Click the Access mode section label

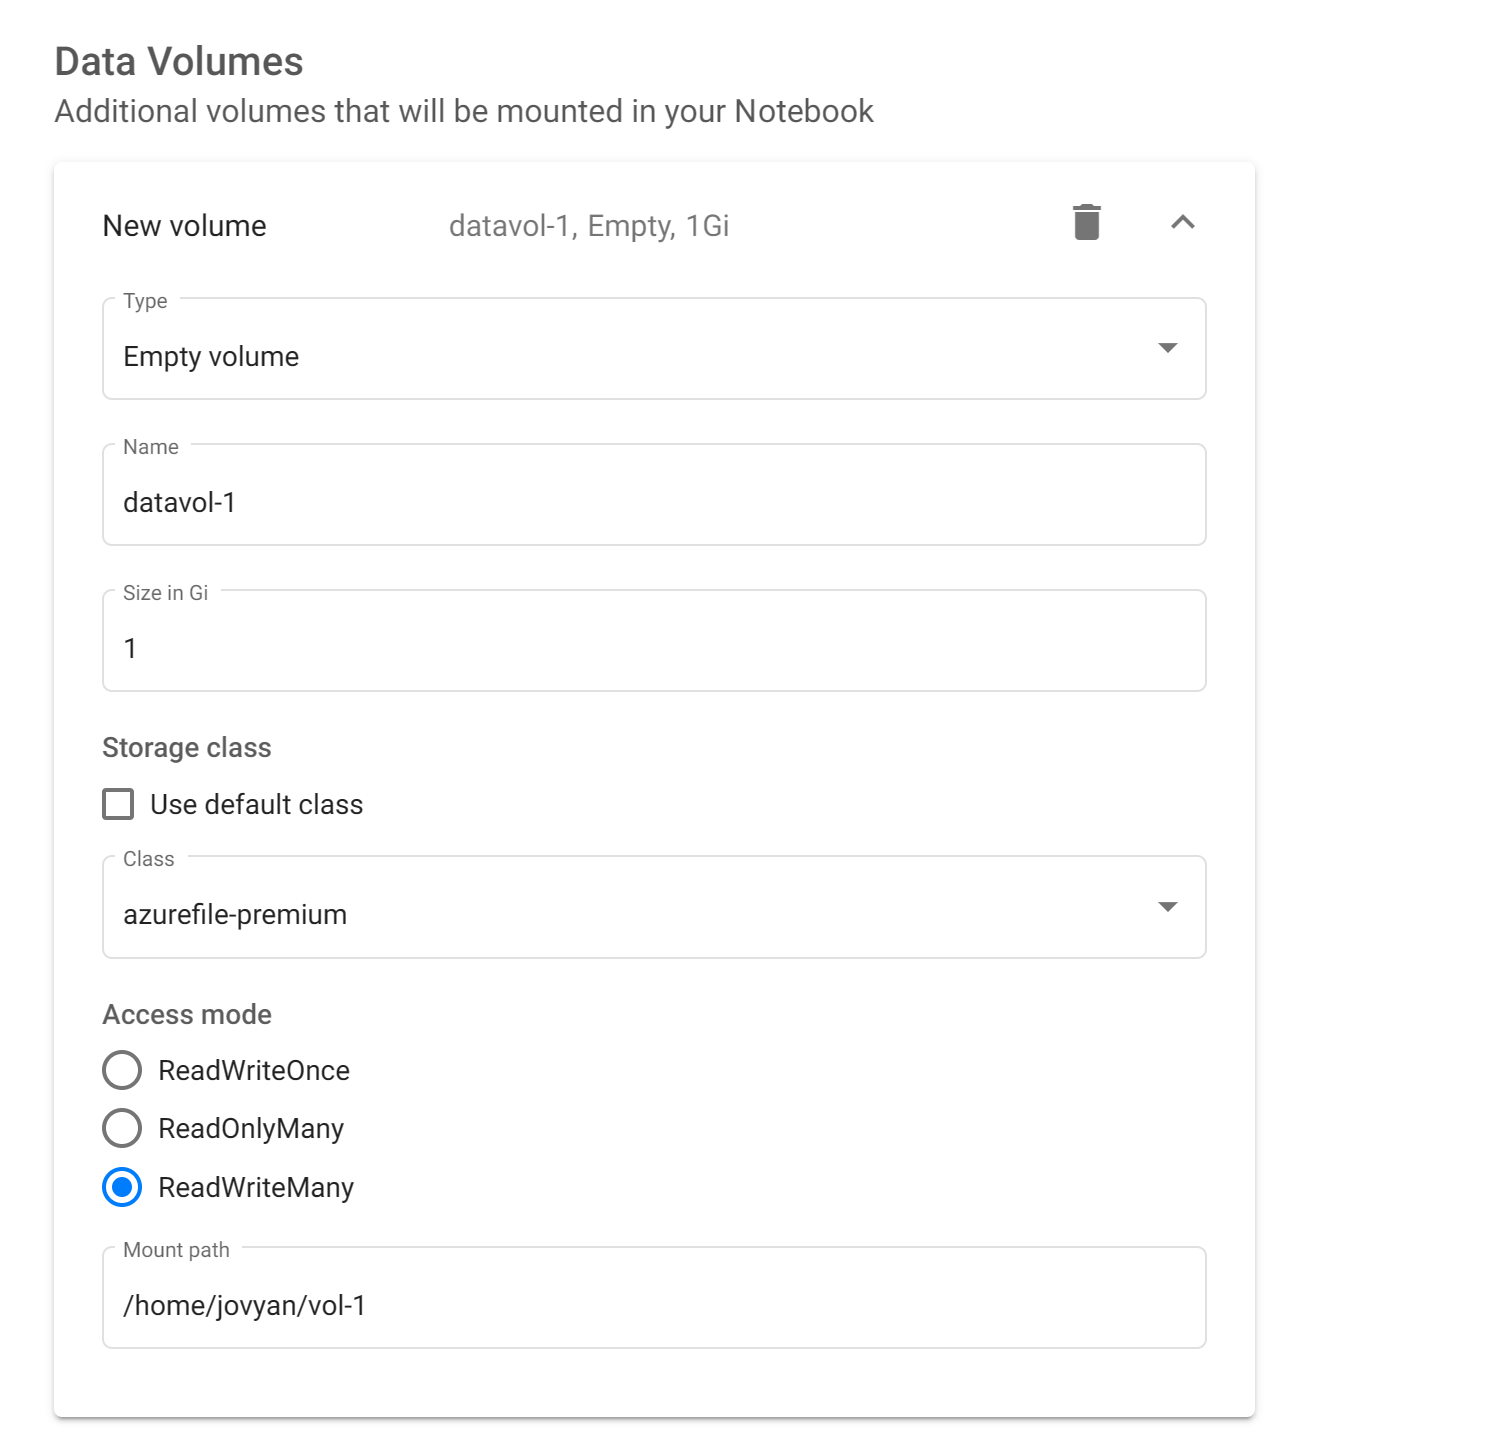click(187, 1014)
